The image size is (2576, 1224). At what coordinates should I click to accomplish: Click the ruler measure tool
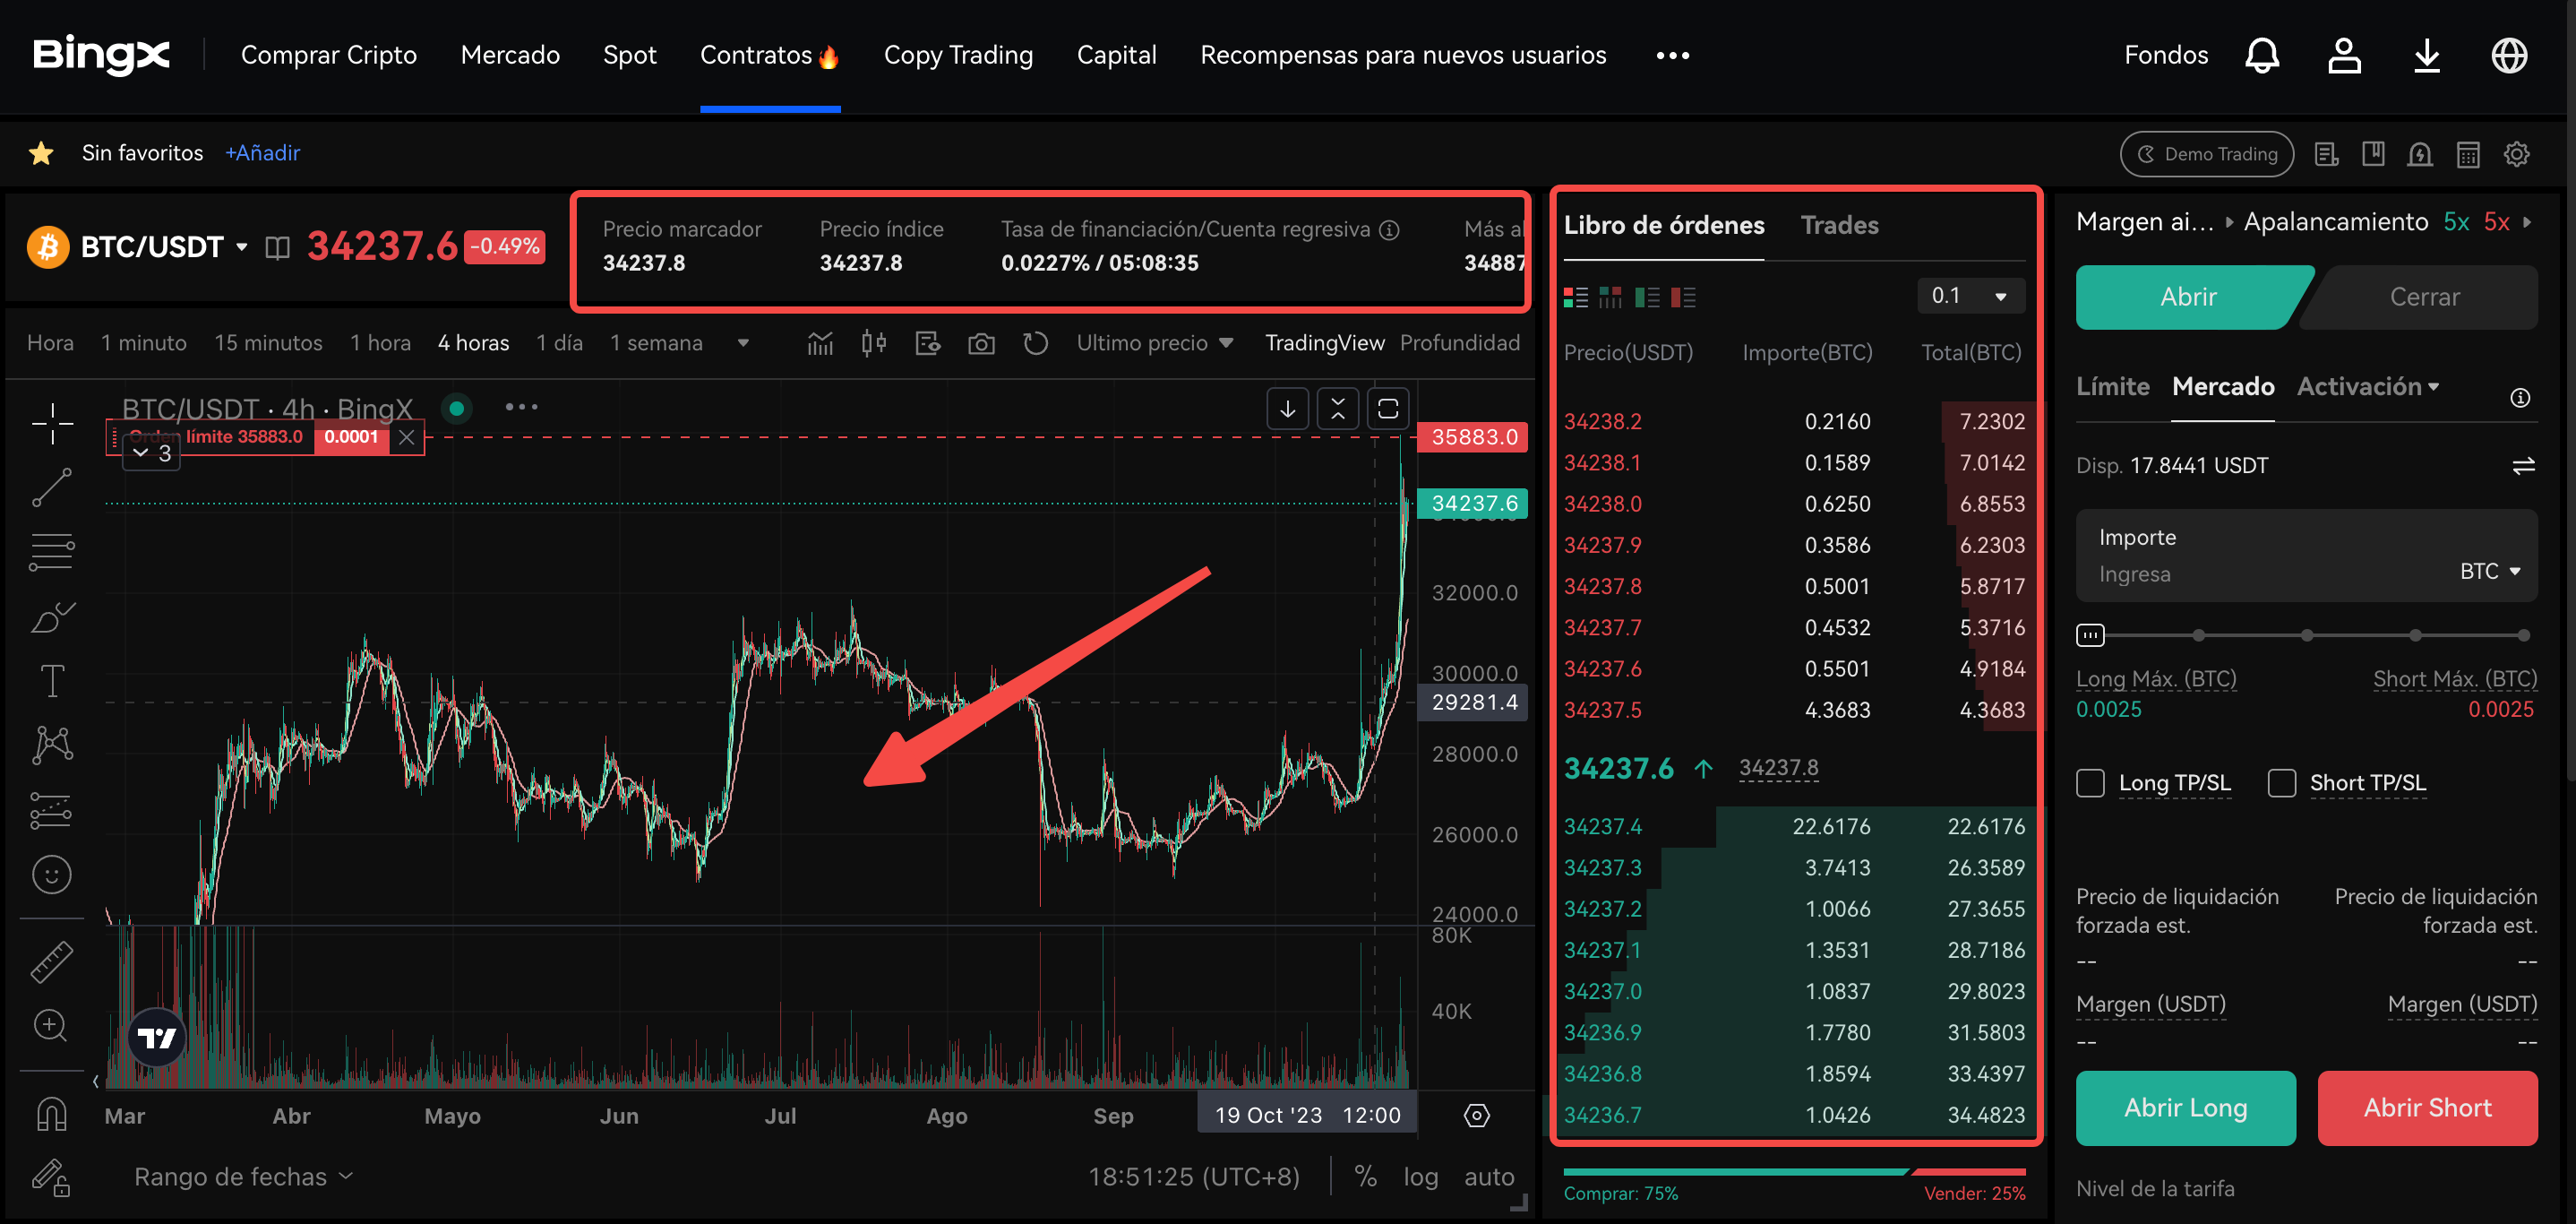point(52,962)
